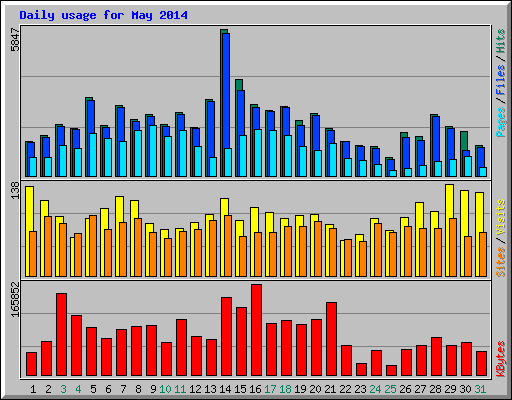Click the 'Daily usage for May 2014' title
Image resolution: width=512 pixels, height=400 pixels.
pyautogui.click(x=103, y=15)
